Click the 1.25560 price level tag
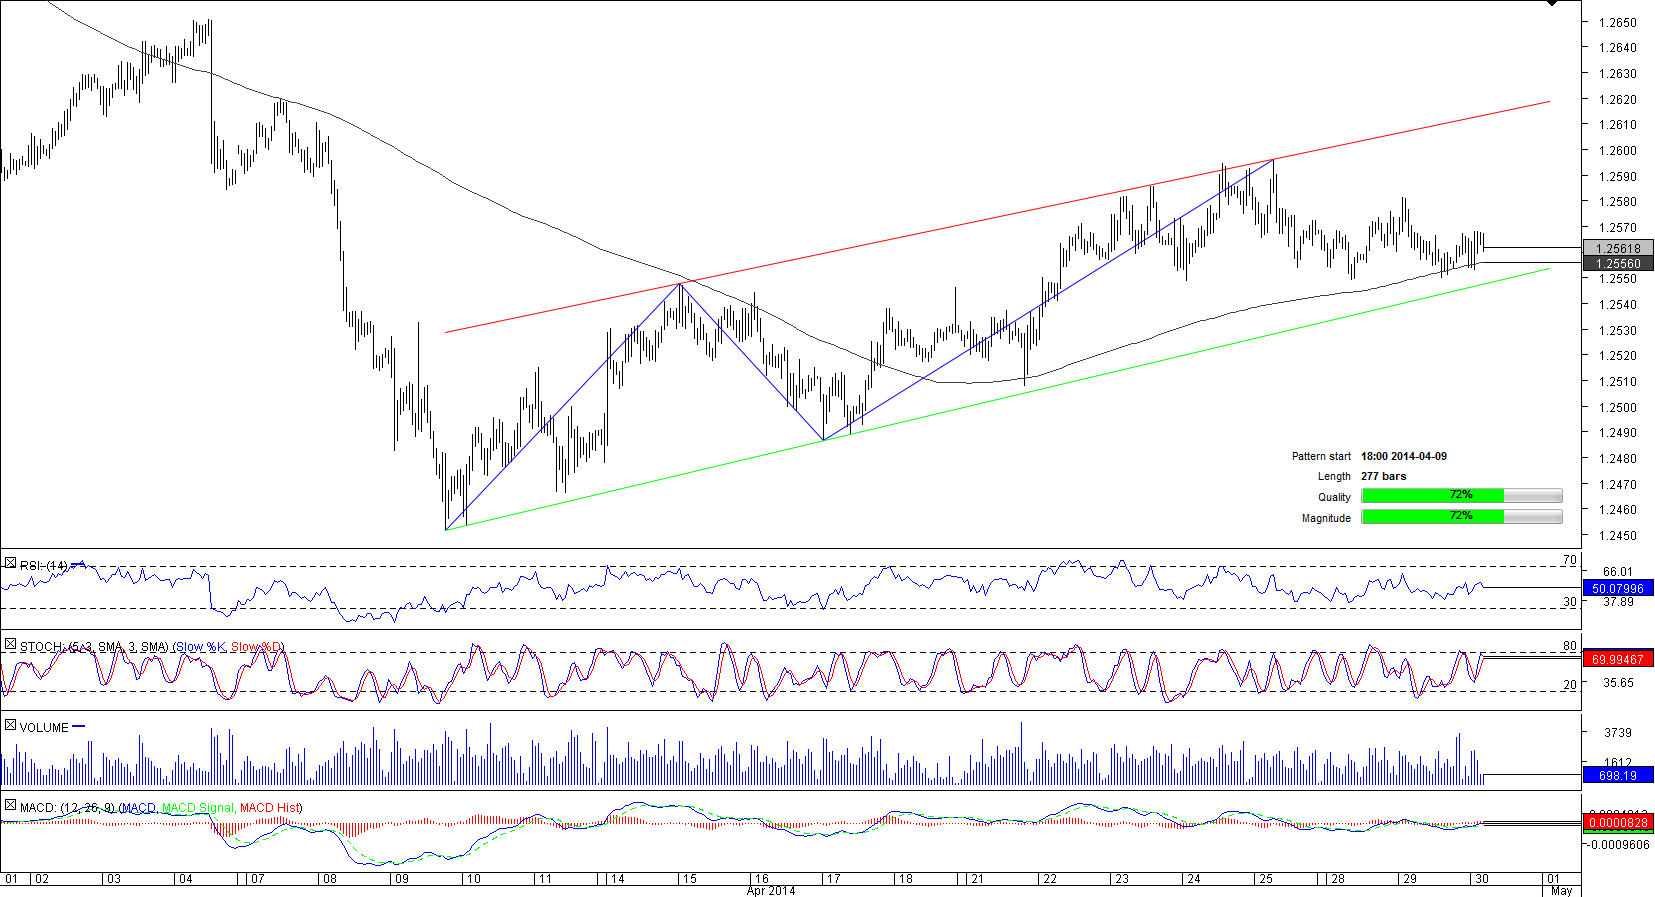 pyautogui.click(x=1618, y=264)
